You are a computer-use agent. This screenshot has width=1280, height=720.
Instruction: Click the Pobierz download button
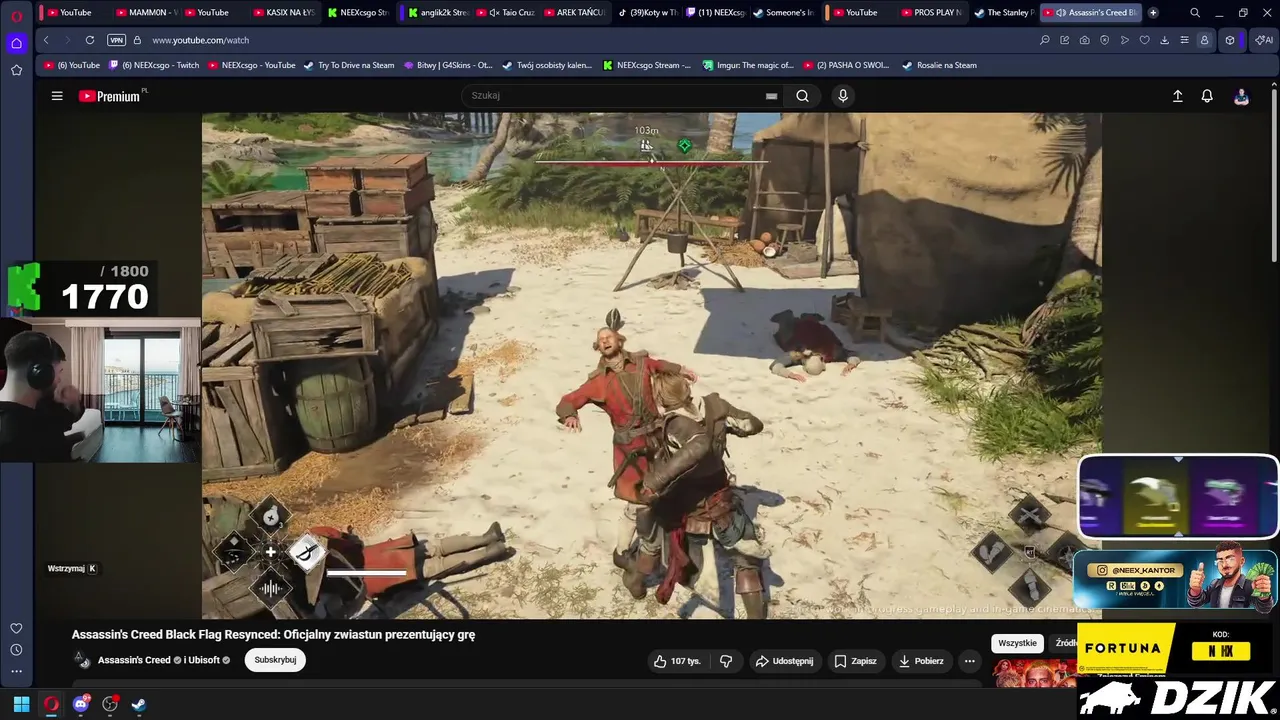point(922,661)
